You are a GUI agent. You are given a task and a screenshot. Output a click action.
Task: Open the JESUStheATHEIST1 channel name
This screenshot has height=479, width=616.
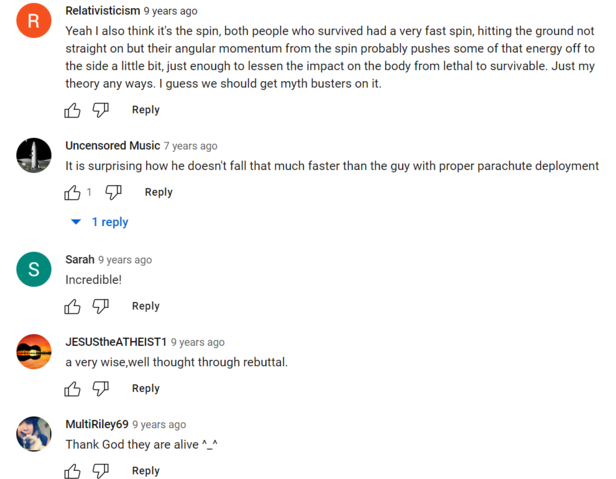click(x=116, y=342)
